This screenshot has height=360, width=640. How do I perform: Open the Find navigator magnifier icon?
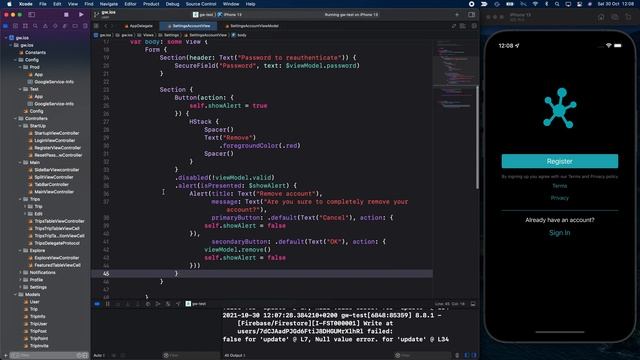(x=36, y=26)
